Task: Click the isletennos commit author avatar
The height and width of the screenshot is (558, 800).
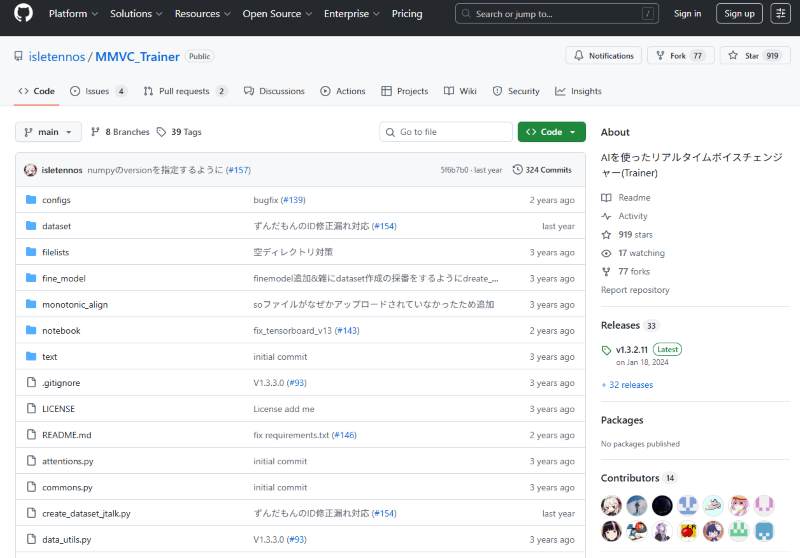Action: coord(30,170)
